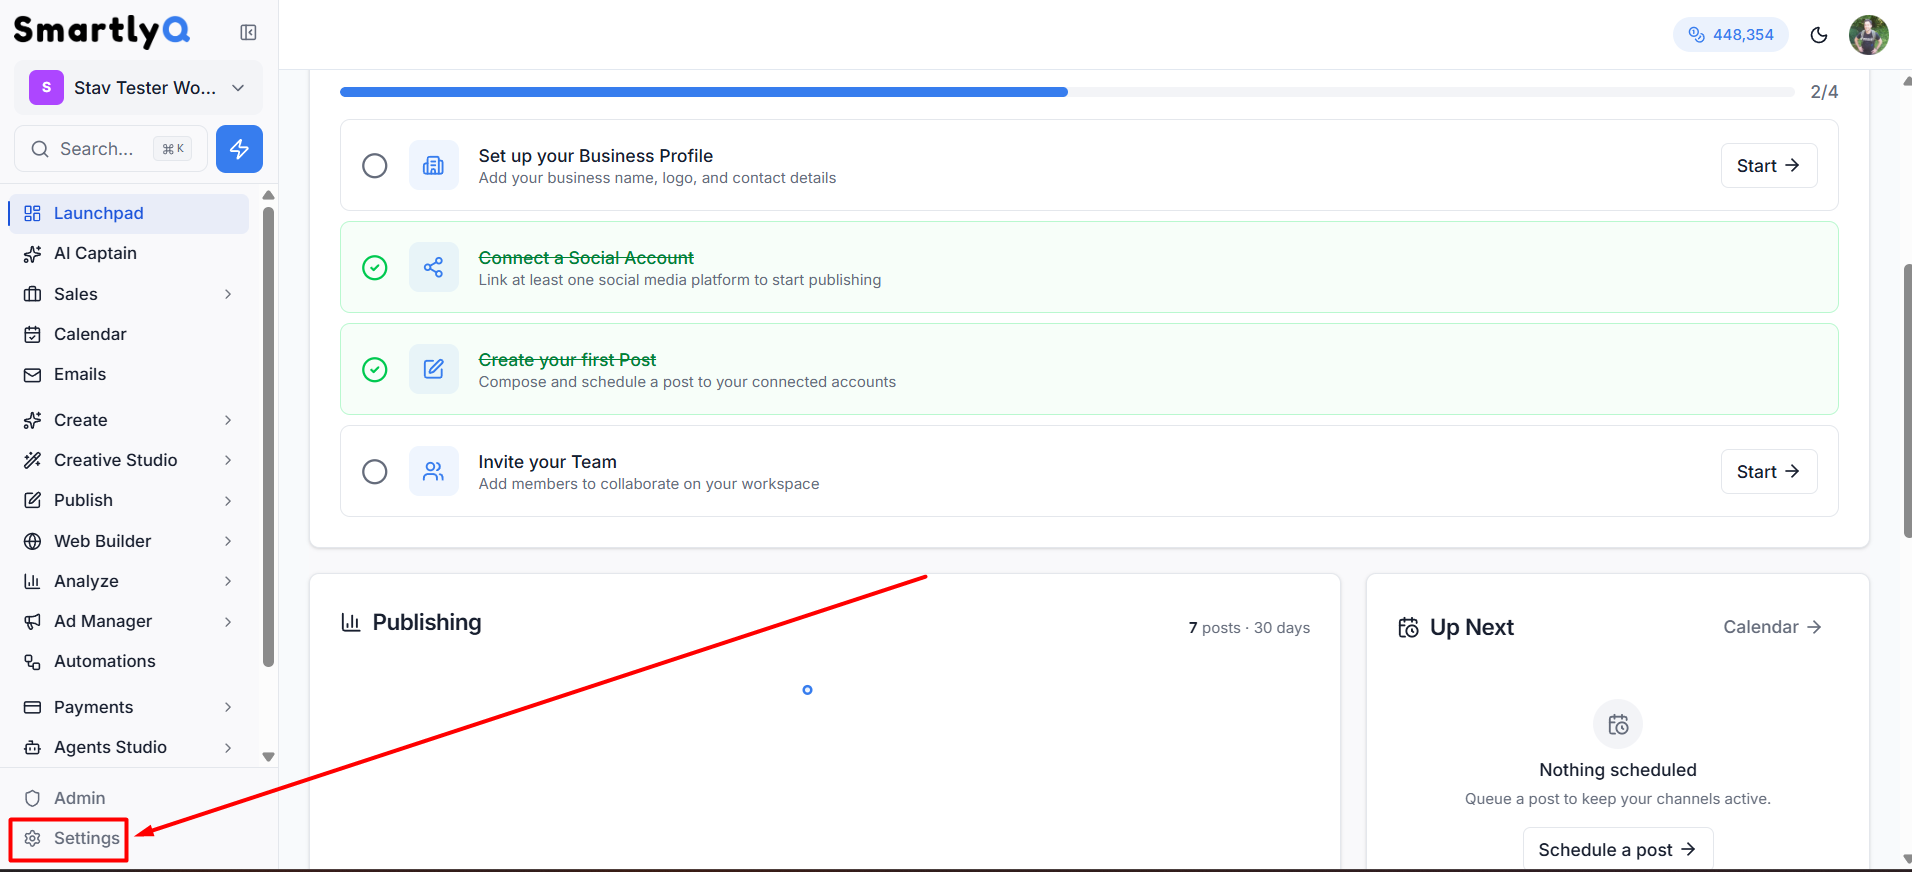This screenshot has width=1912, height=872.
Task: Click Create your first Post title
Action: [x=567, y=360]
